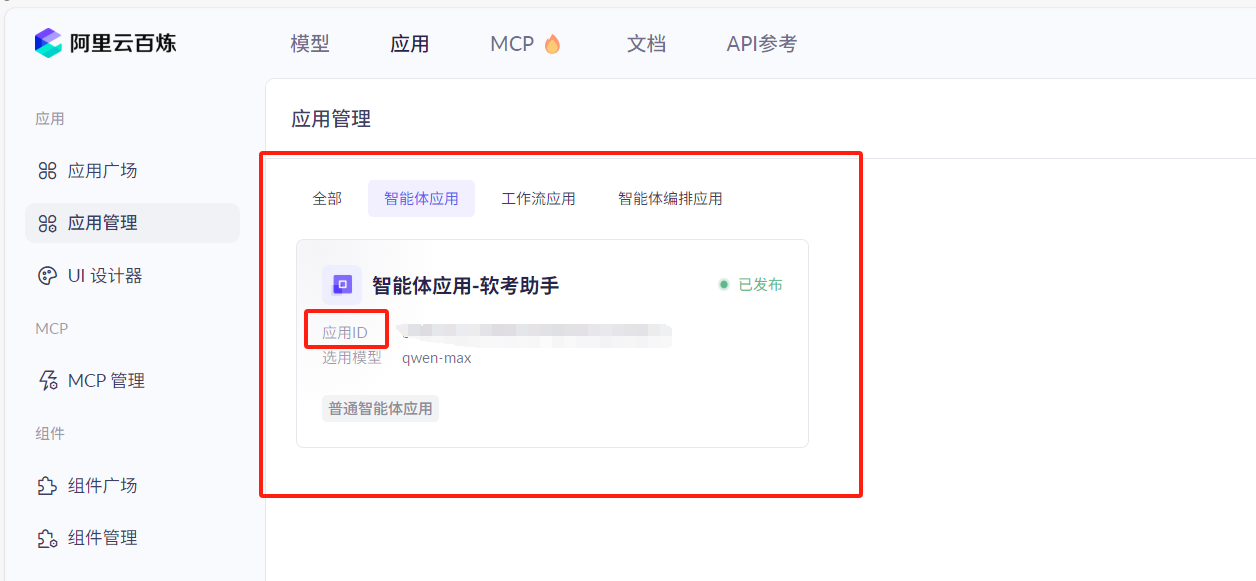Open the 应用 top menu
The image size is (1256, 581).
click(410, 44)
